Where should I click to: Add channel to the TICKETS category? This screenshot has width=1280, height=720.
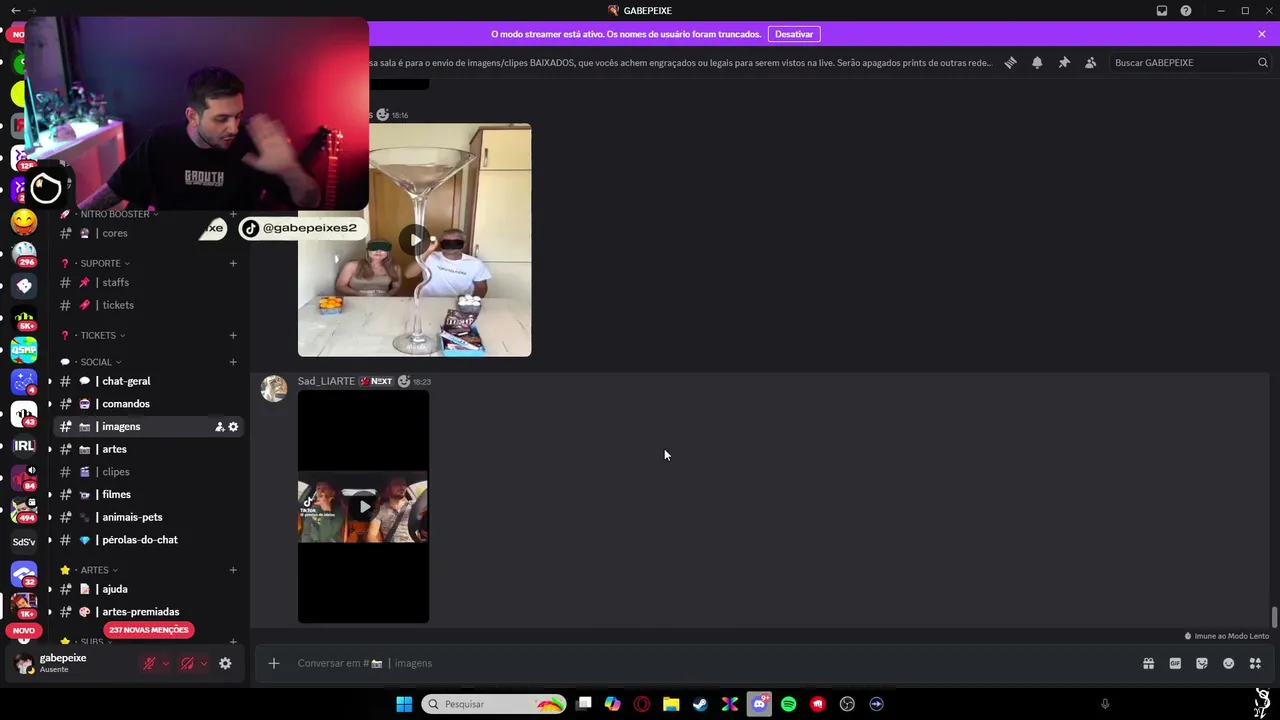(233, 335)
